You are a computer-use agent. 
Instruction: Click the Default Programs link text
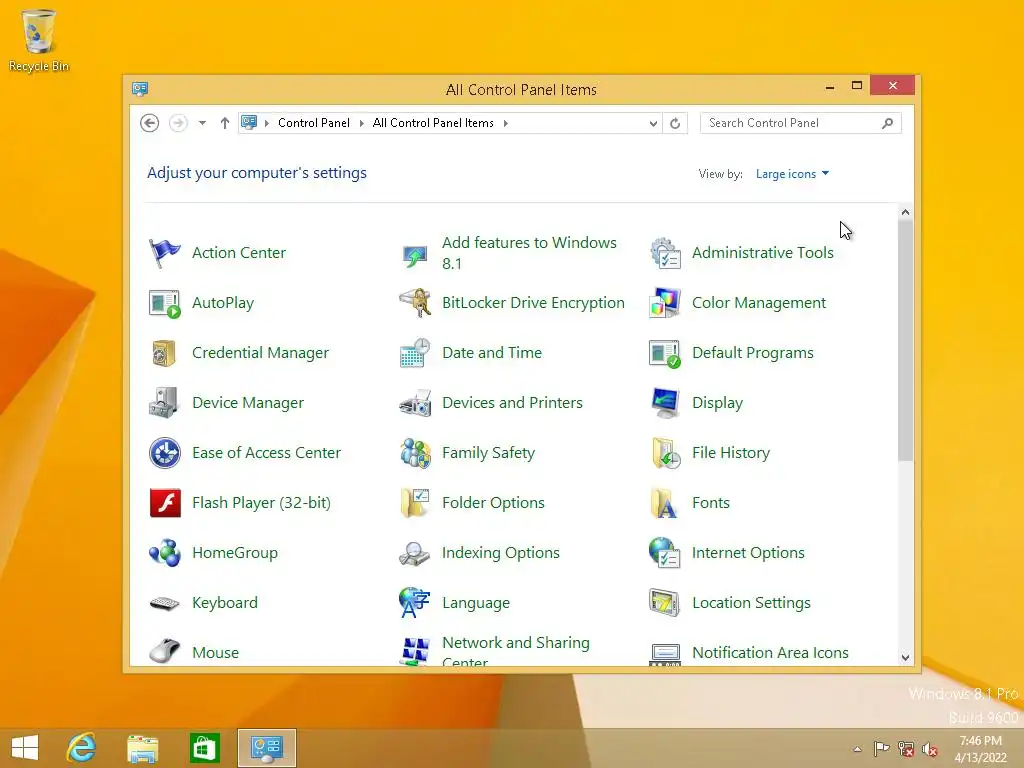753,353
